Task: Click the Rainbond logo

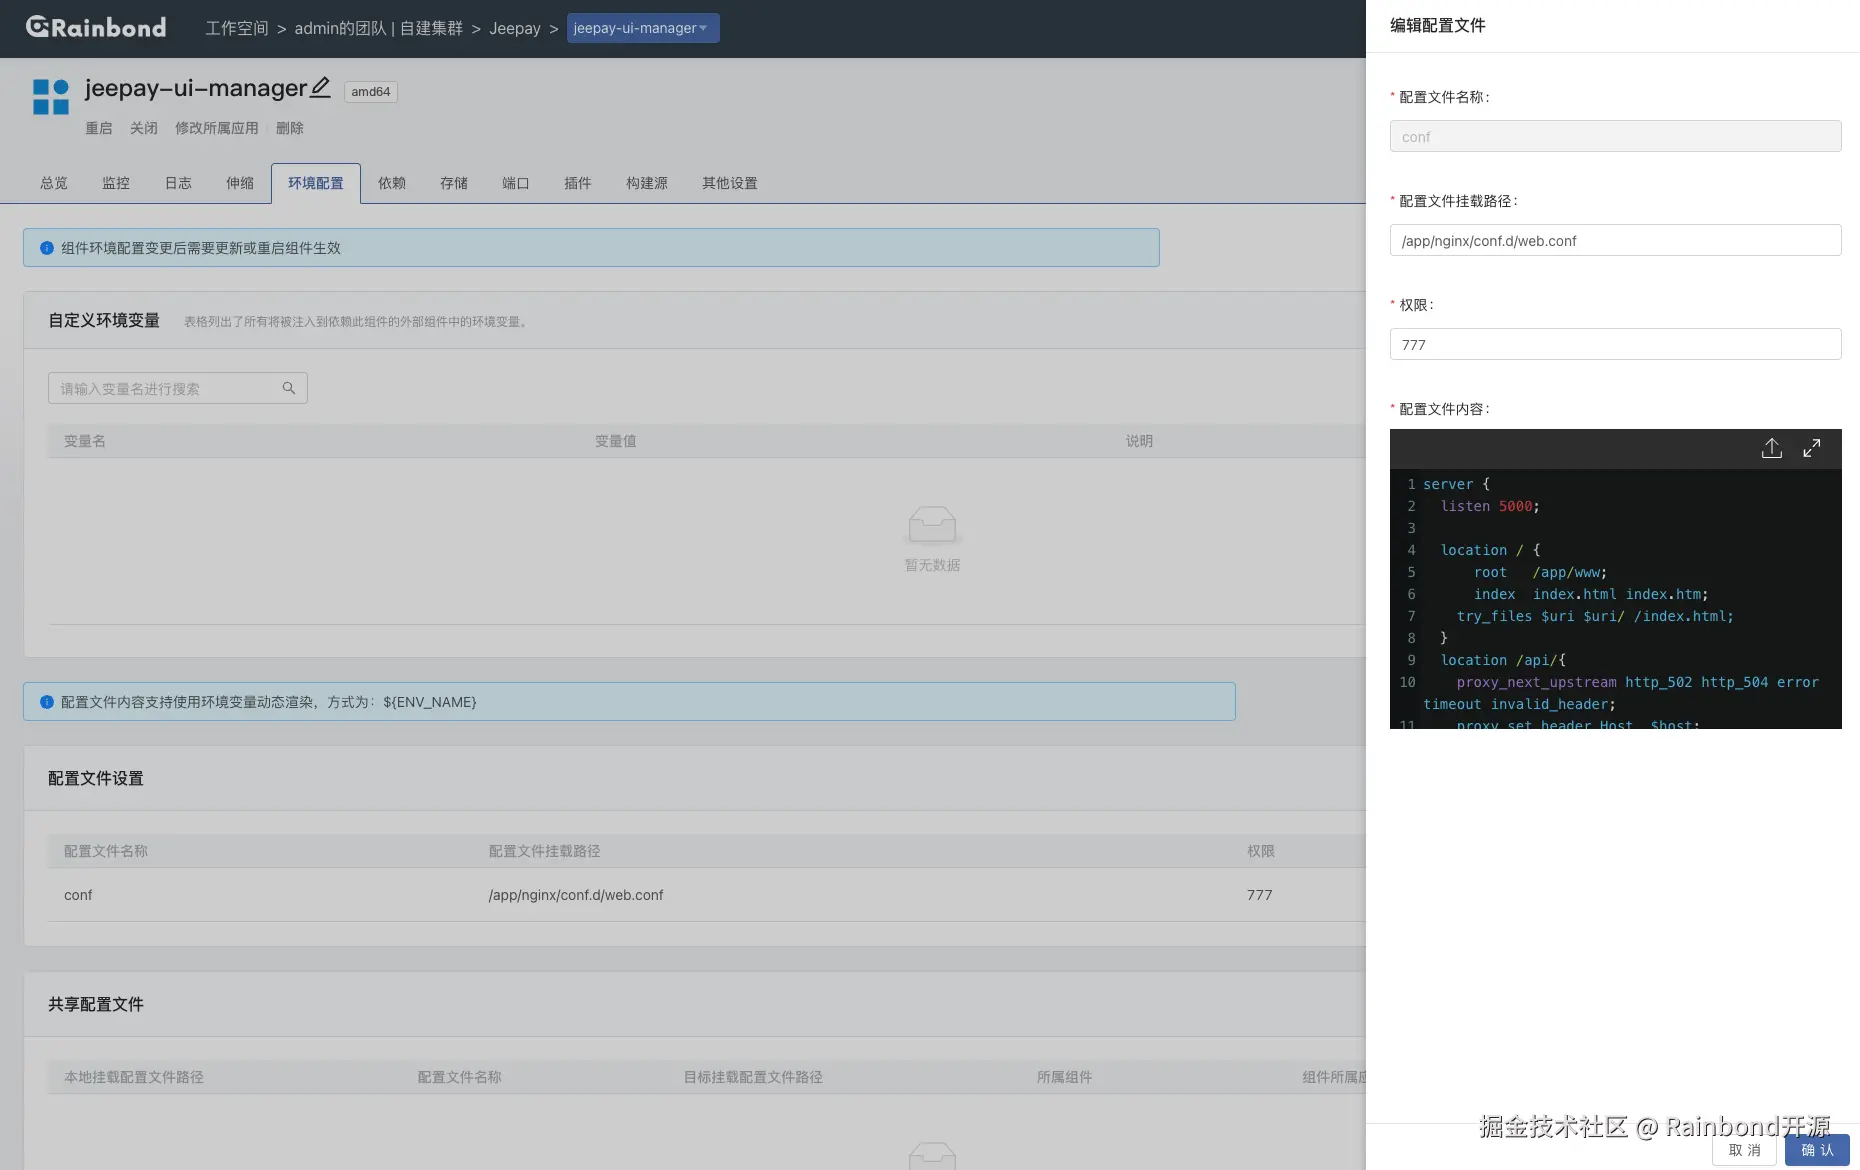Action: [x=96, y=27]
